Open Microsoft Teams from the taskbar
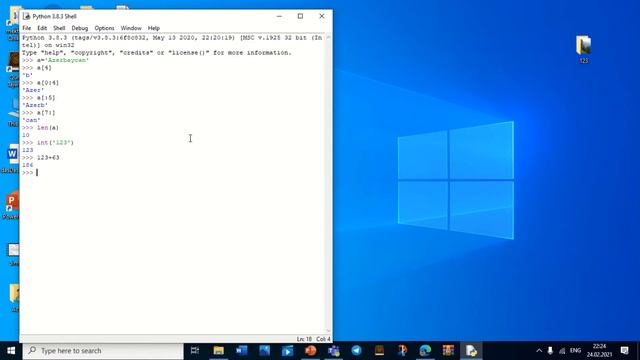Screen dimensions: 640x360 333,351
